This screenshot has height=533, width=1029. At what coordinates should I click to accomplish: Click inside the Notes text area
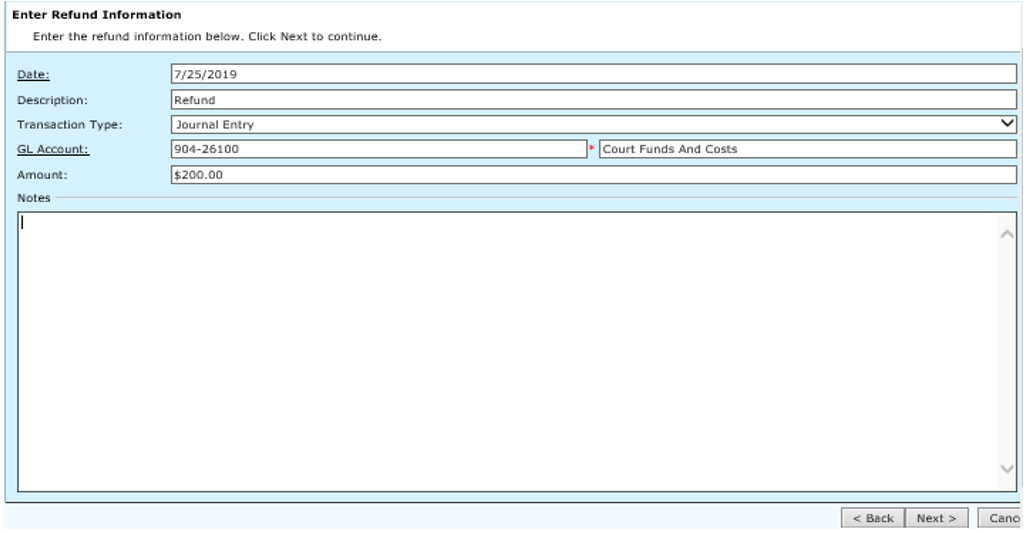[508, 351]
